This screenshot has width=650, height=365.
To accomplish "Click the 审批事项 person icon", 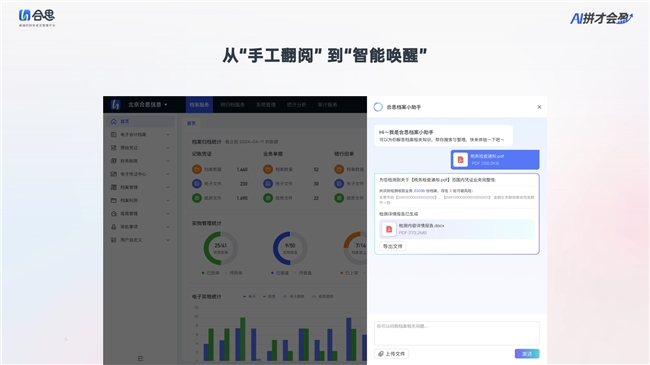I will [x=114, y=227].
